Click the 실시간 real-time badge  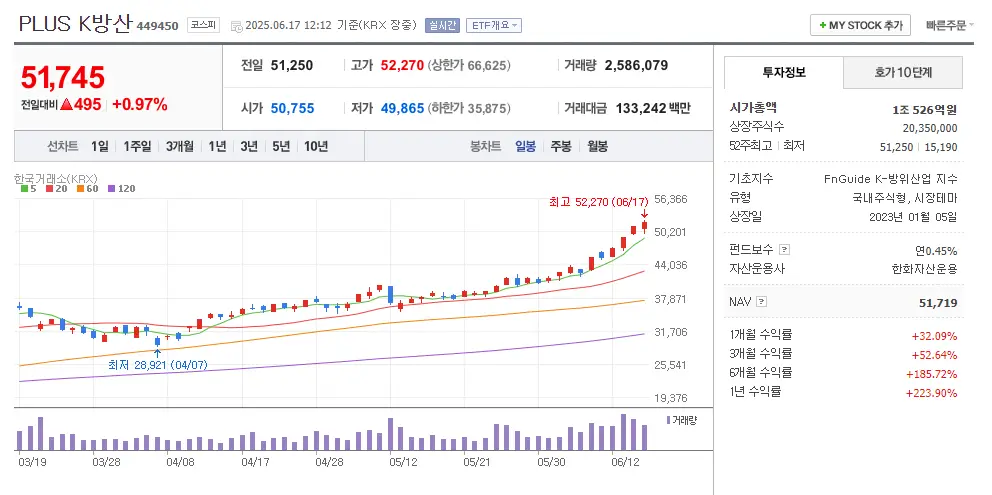[x=441, y=26]
